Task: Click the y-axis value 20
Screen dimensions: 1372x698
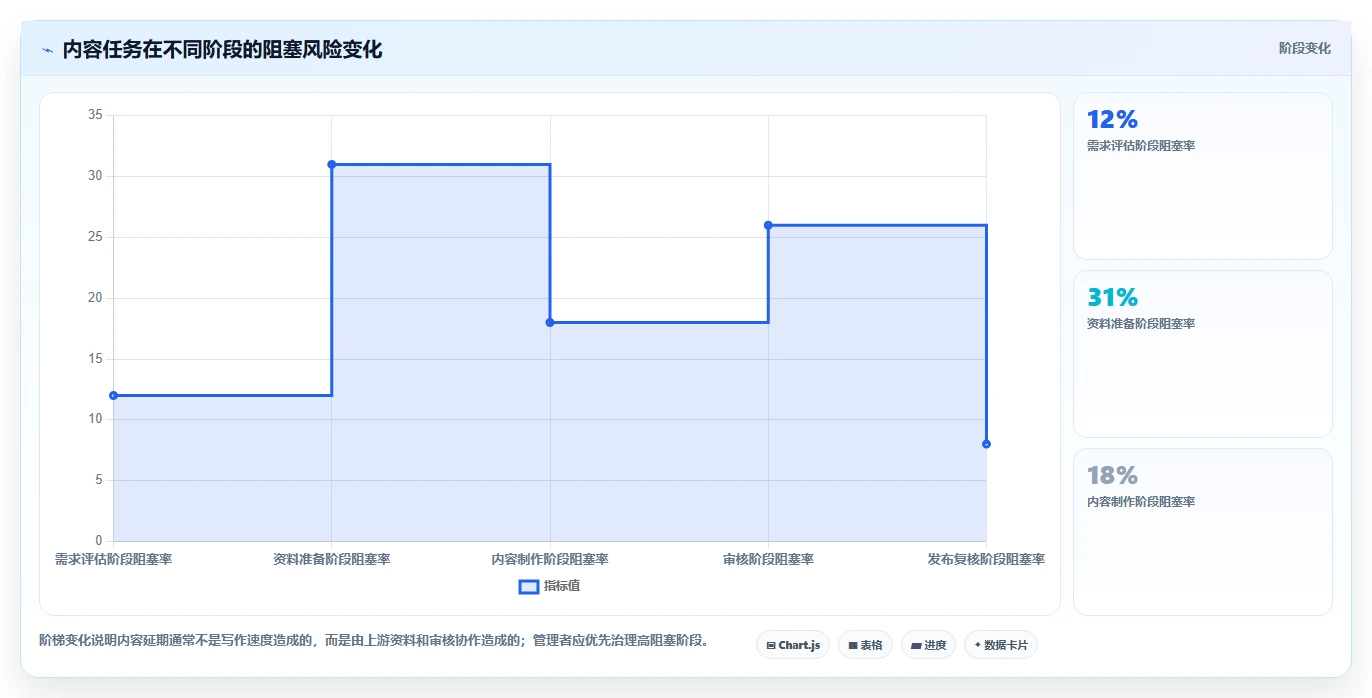Action: coord(95,298)
